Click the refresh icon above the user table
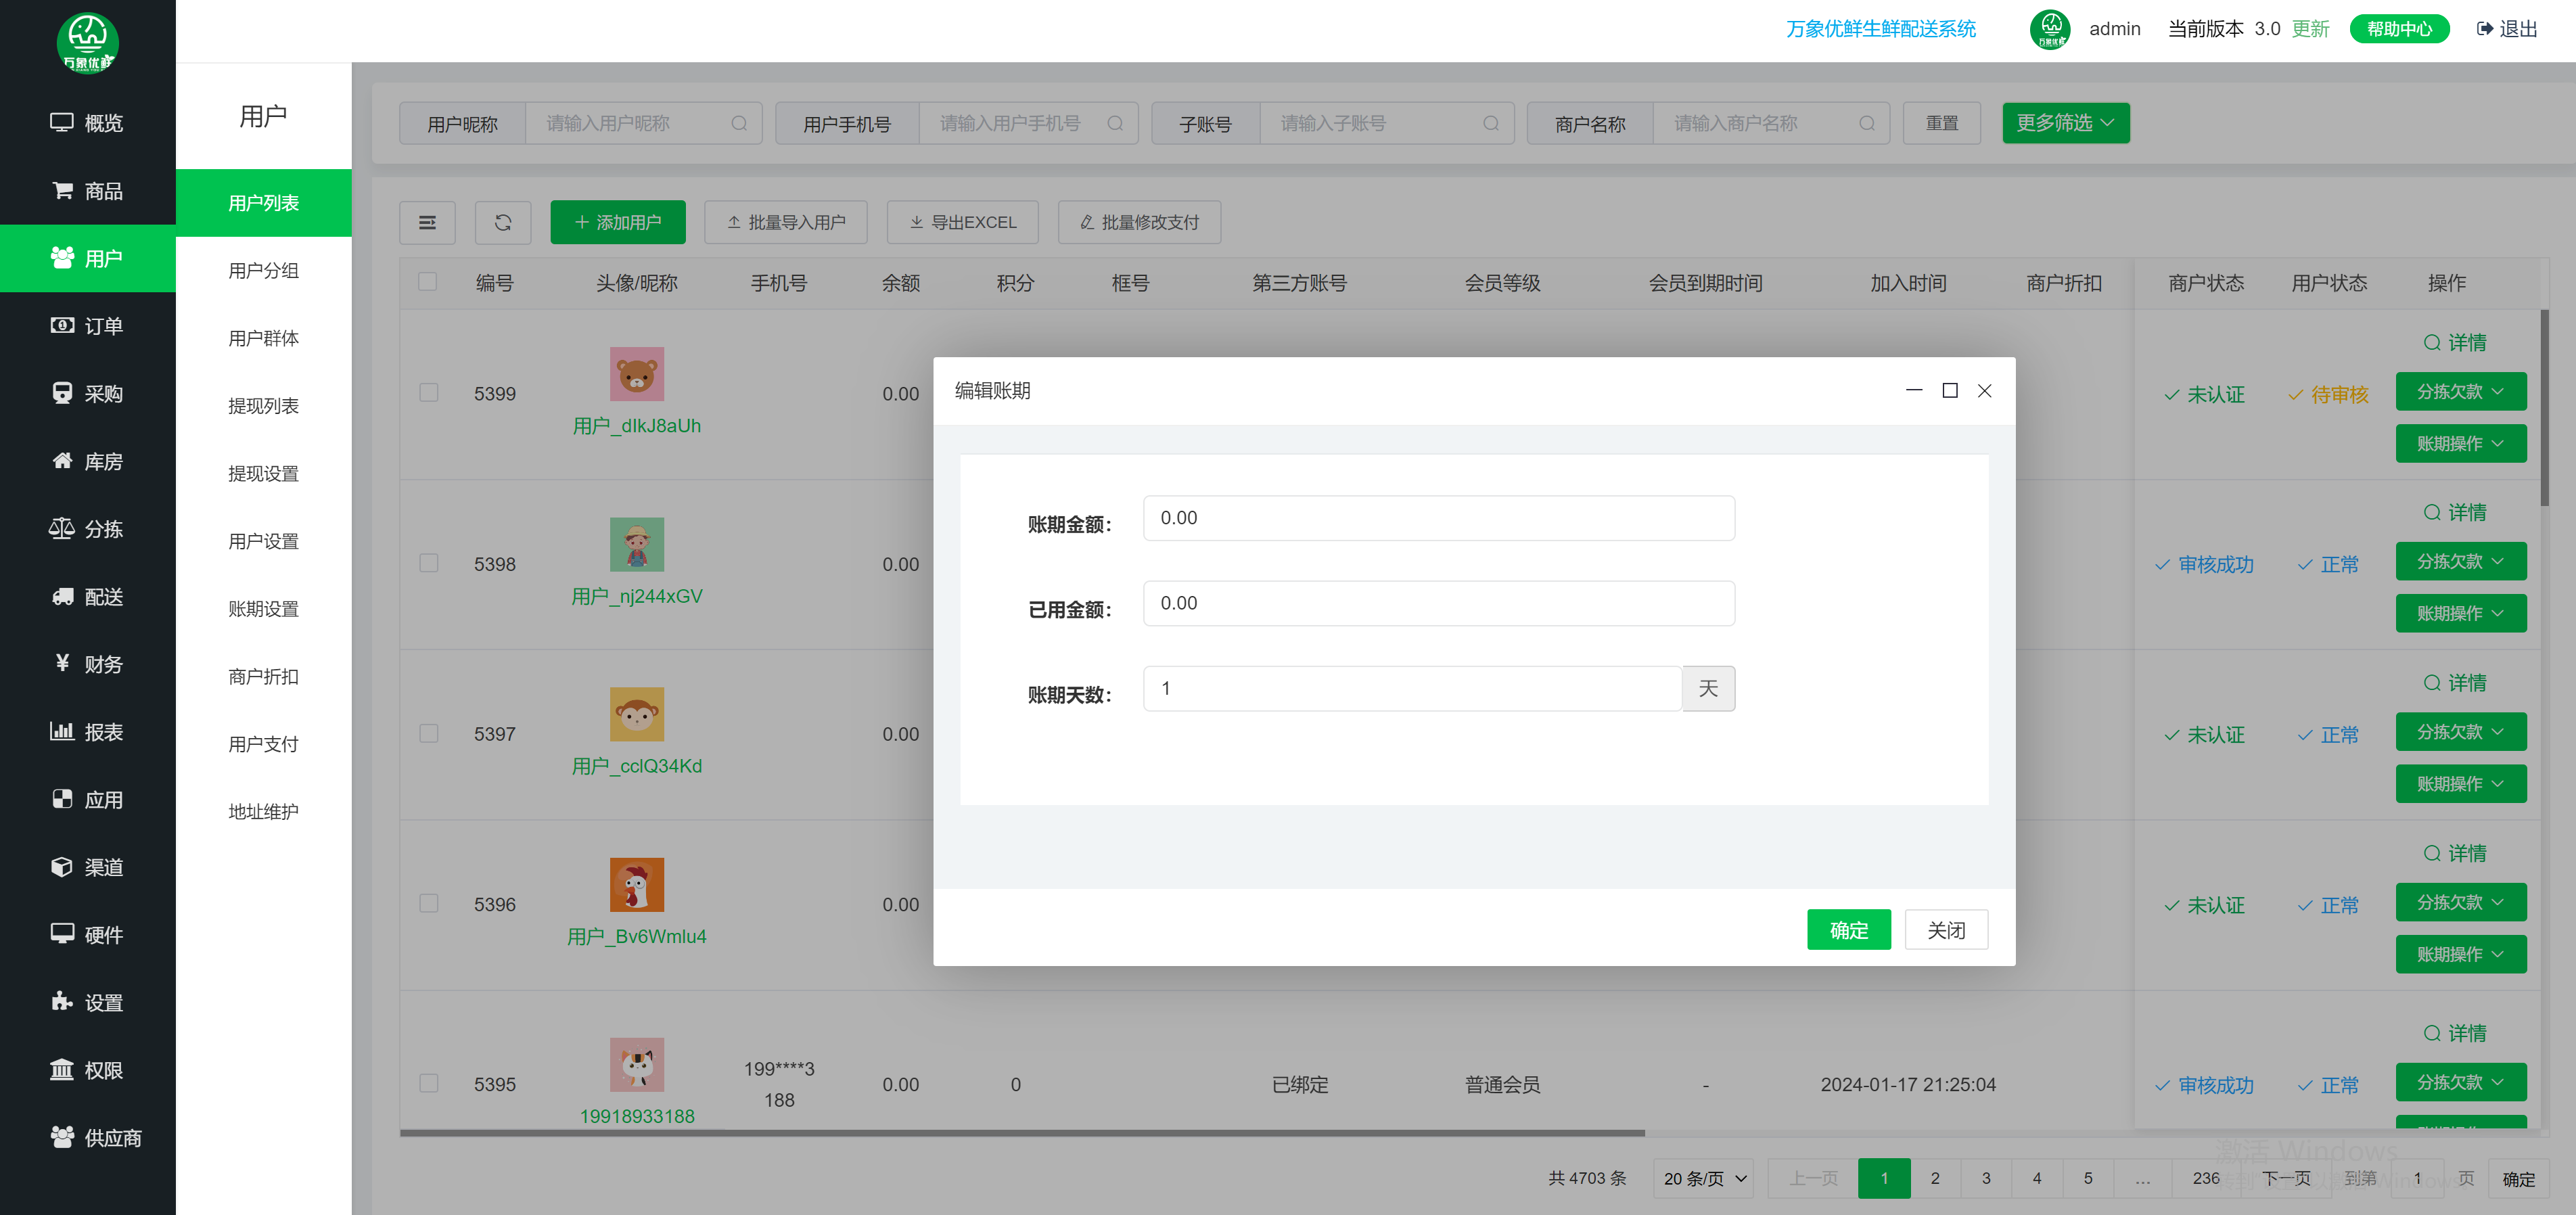Viewport: 2576px width, 1215px height. (503, 222)
